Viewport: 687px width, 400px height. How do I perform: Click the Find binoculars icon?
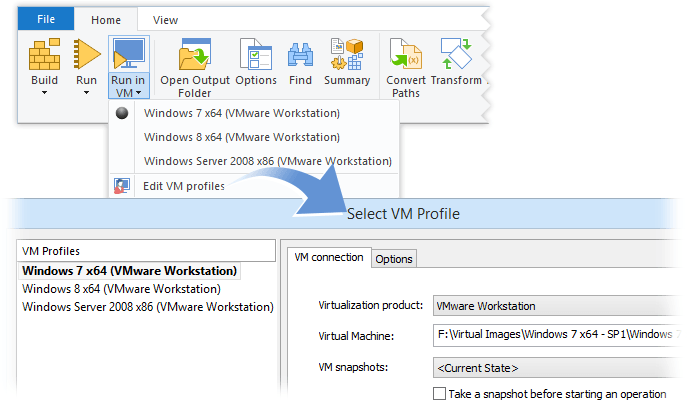pyautogui.click(x=301, y=55)
